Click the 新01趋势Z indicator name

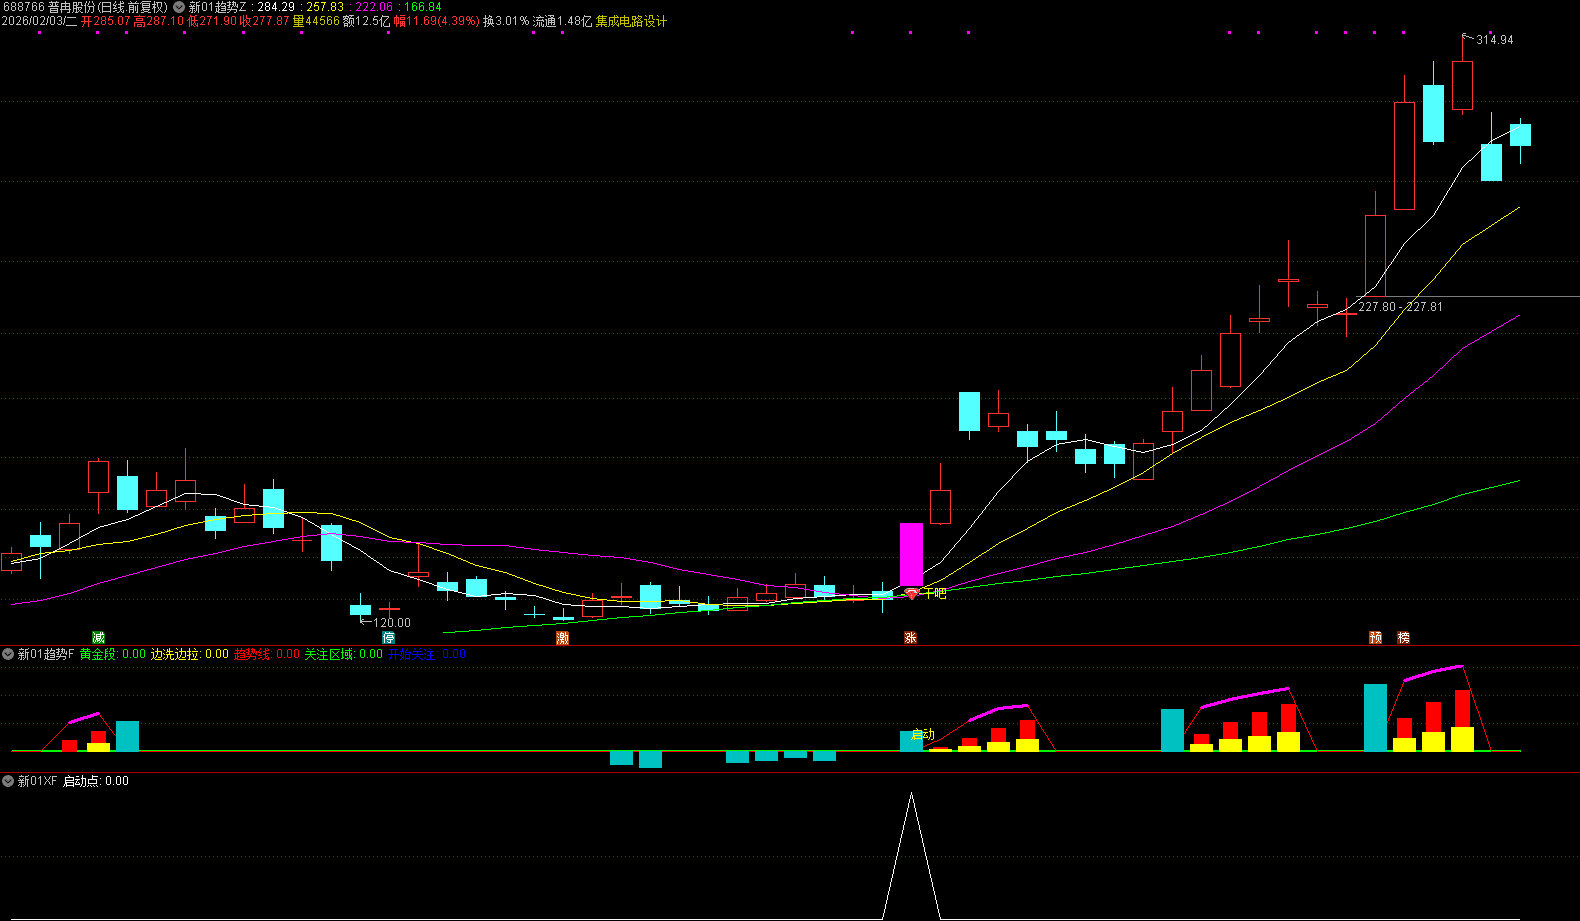(x=217, y=7)
